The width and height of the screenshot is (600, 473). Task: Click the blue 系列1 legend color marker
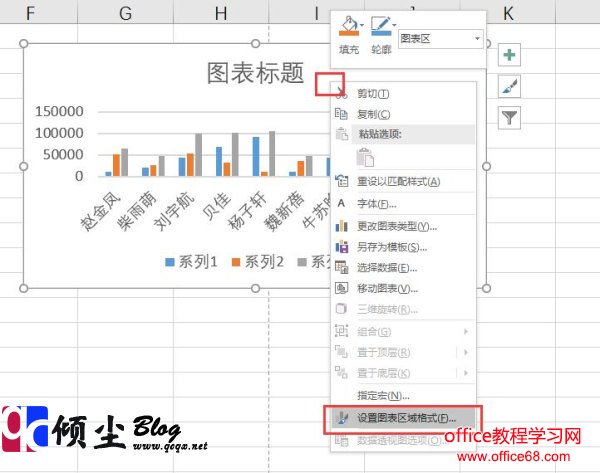(x=170, y=263)
